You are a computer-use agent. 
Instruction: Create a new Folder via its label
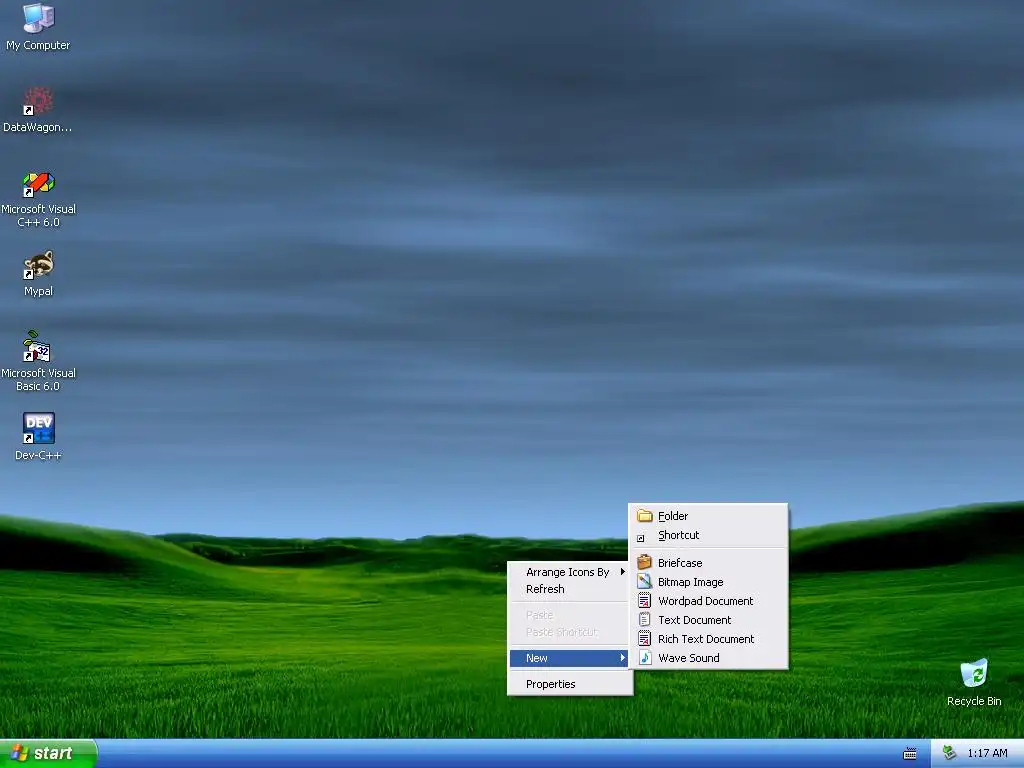[673, 516]
